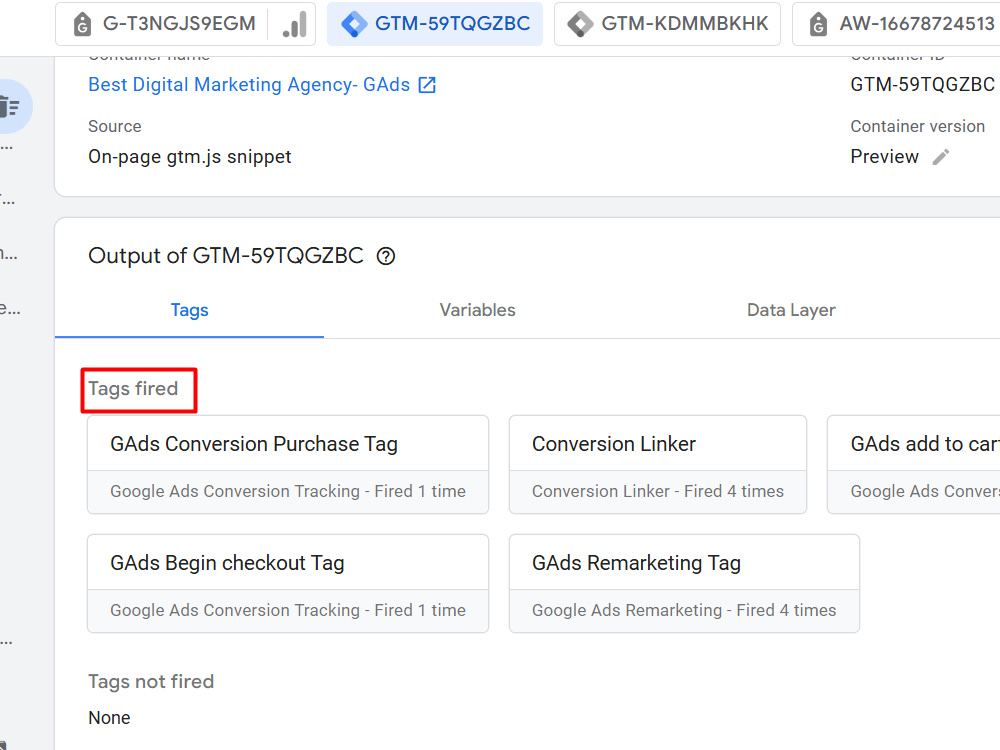
Task: Switch to the Data Layer tab
Action: [x=791, y=310]
